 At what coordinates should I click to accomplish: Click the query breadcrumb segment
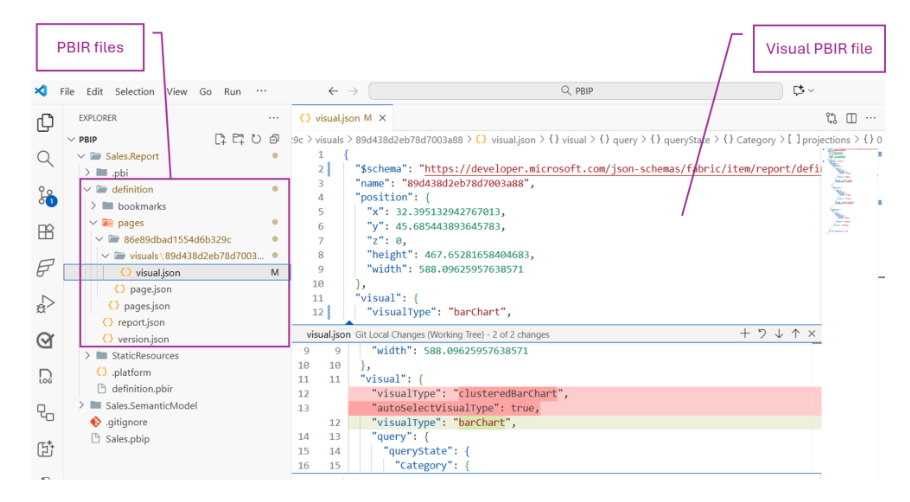coord(625,140)
